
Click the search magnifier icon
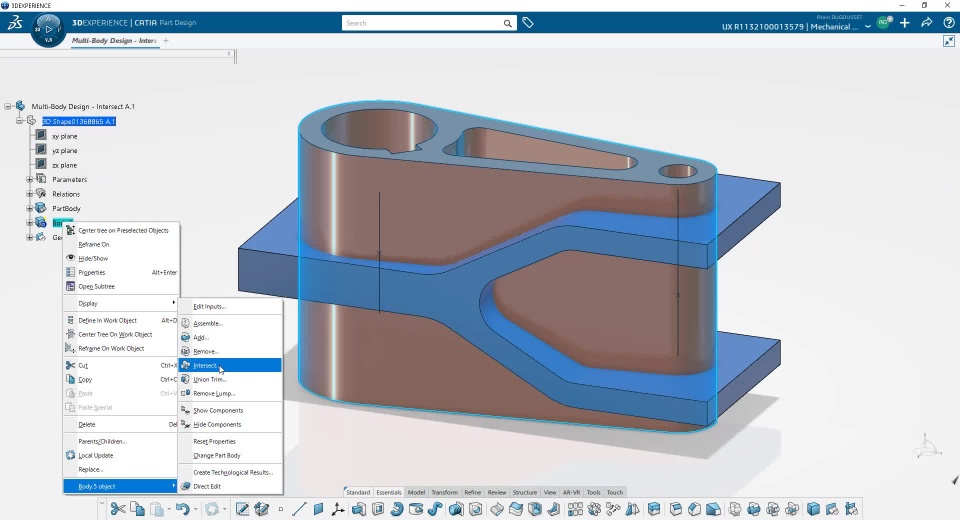click(508, 23)
